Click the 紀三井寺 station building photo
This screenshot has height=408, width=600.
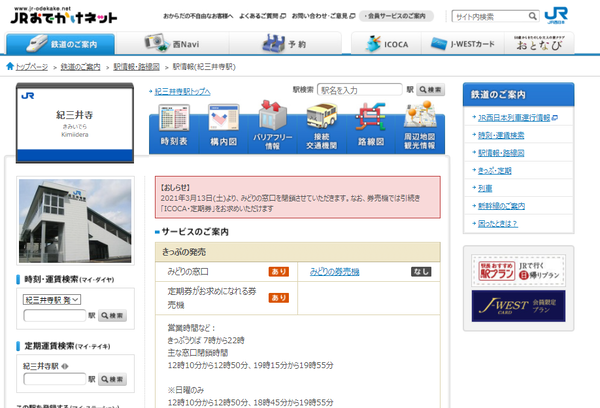tap(75, 221)
